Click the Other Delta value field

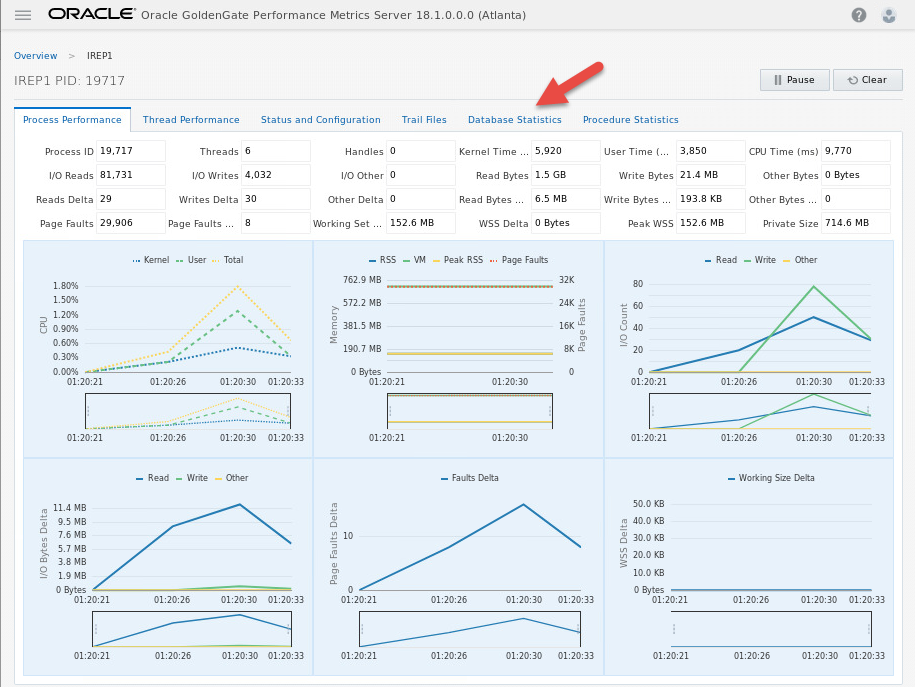(421, 198)
